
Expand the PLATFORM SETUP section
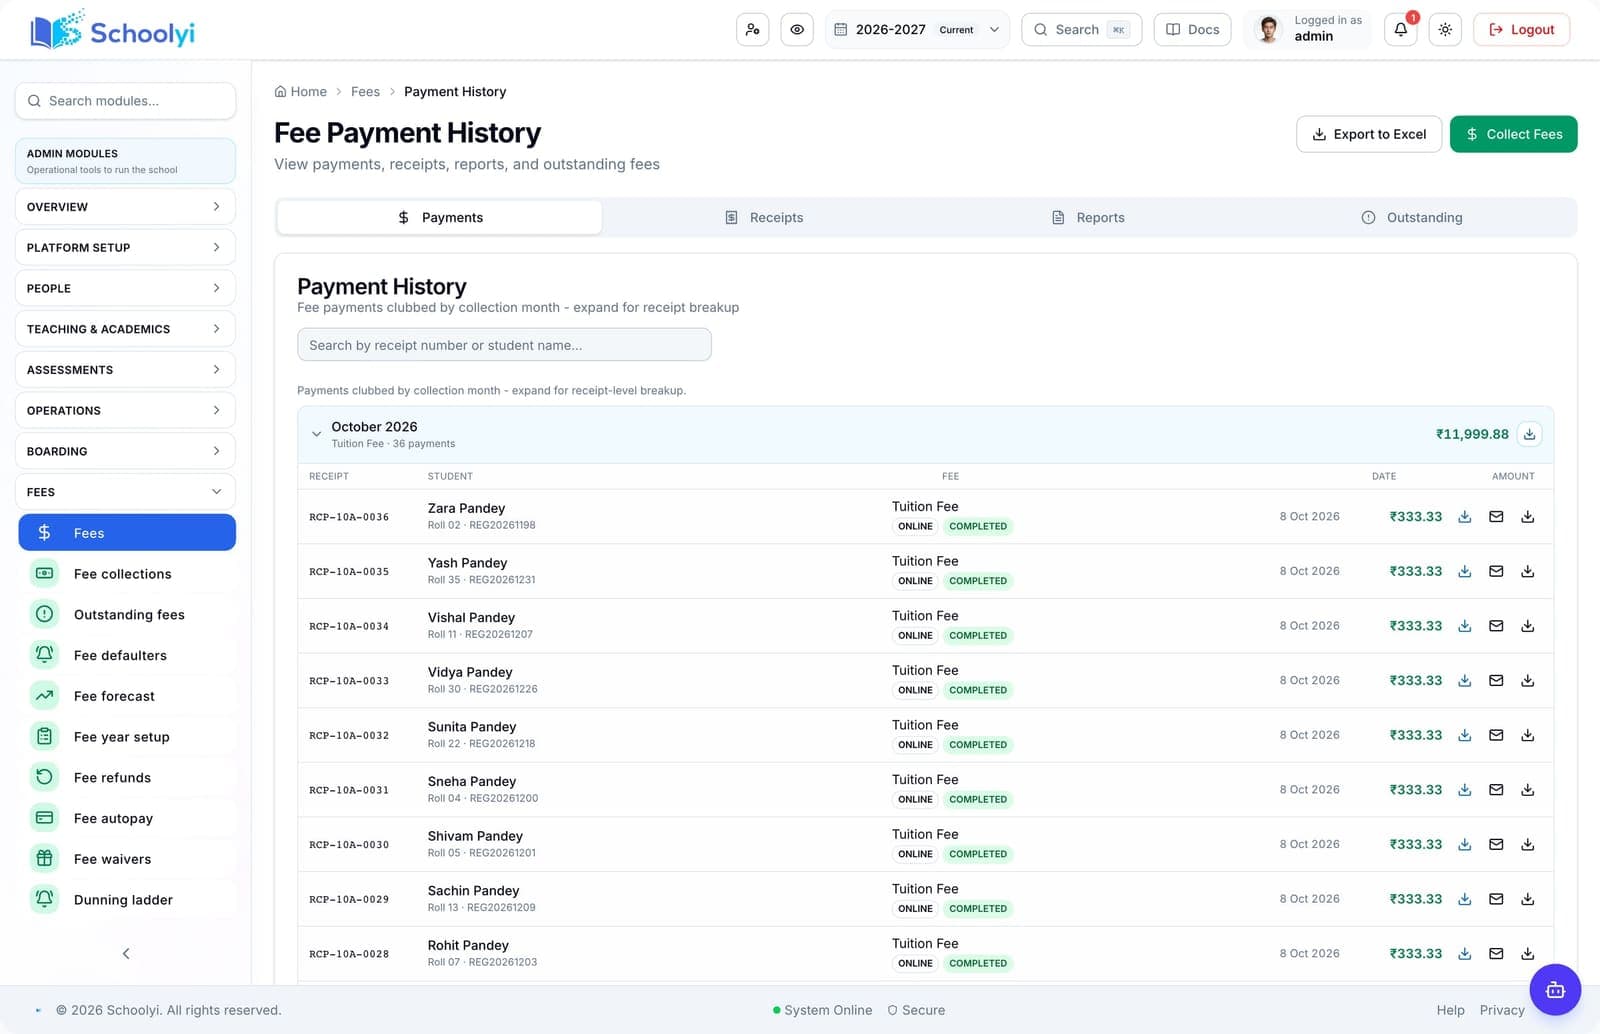pyautogui.click(x=125, y=247)
